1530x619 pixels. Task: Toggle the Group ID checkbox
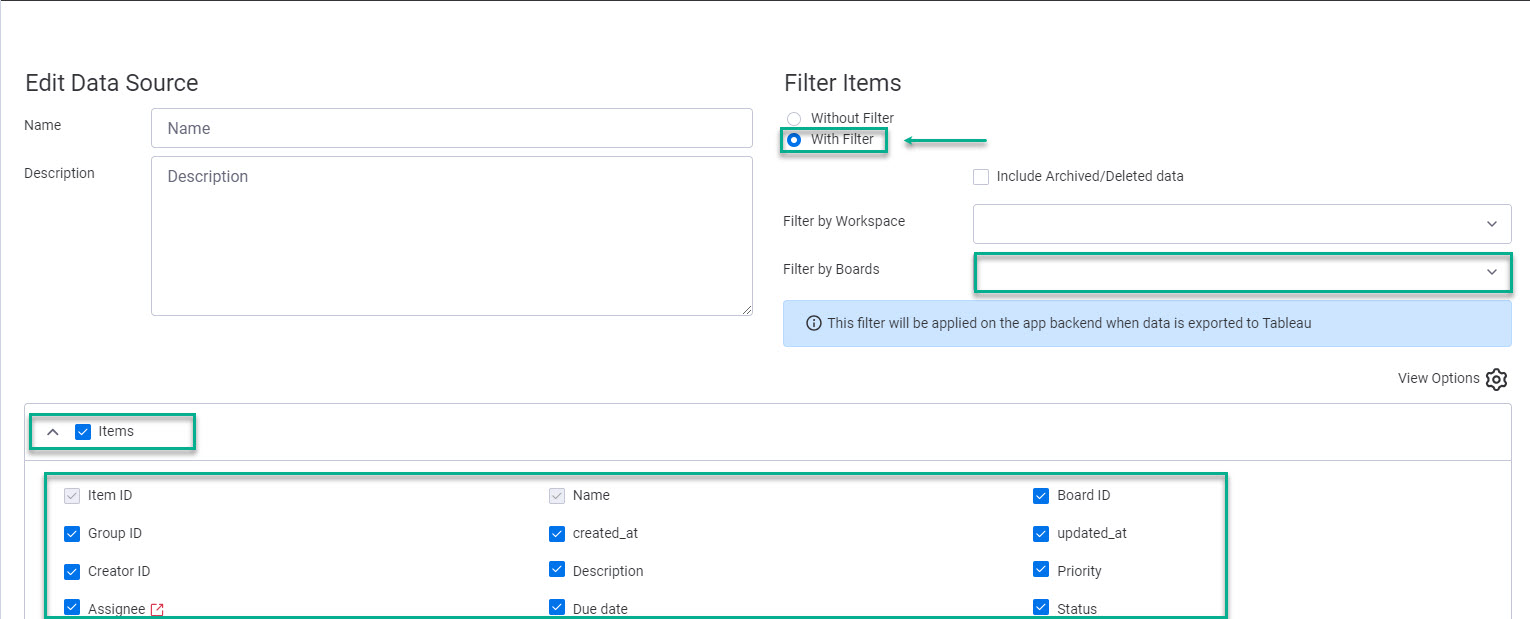pyautogui.click(x=72, y=534)
